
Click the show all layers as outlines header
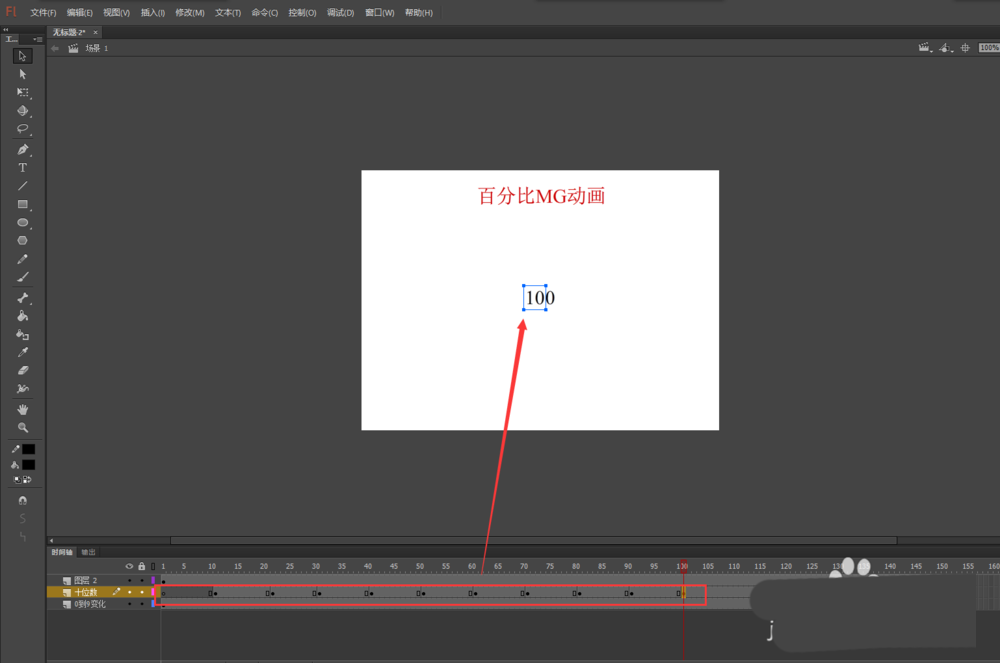[x=153, y=566]
